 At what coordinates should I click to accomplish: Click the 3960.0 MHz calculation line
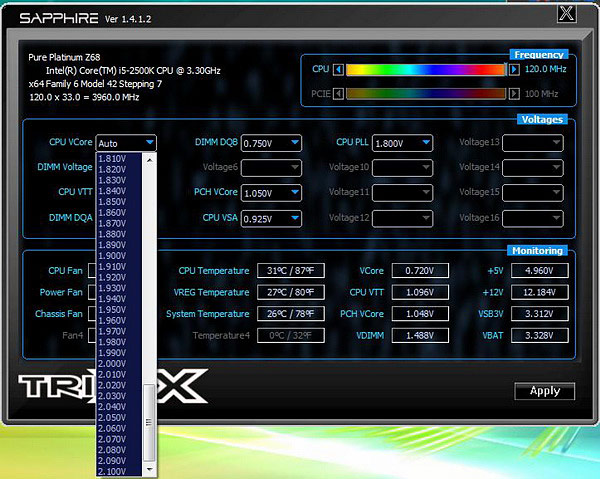[x=84, y=97]
